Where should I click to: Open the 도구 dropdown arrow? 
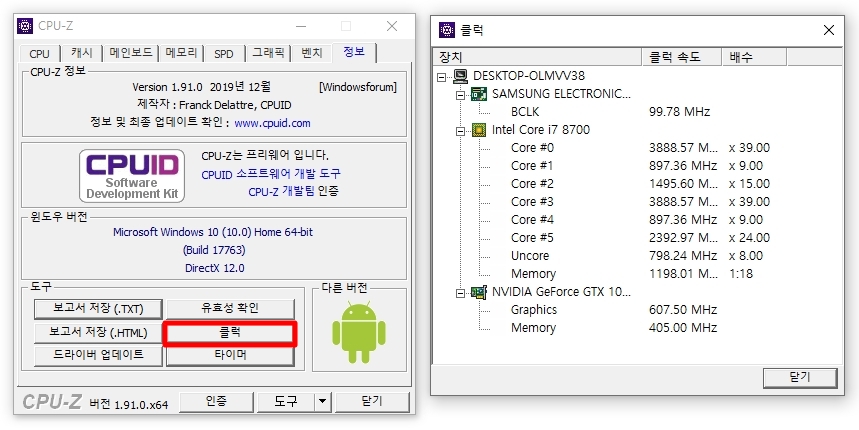(323, 402)
